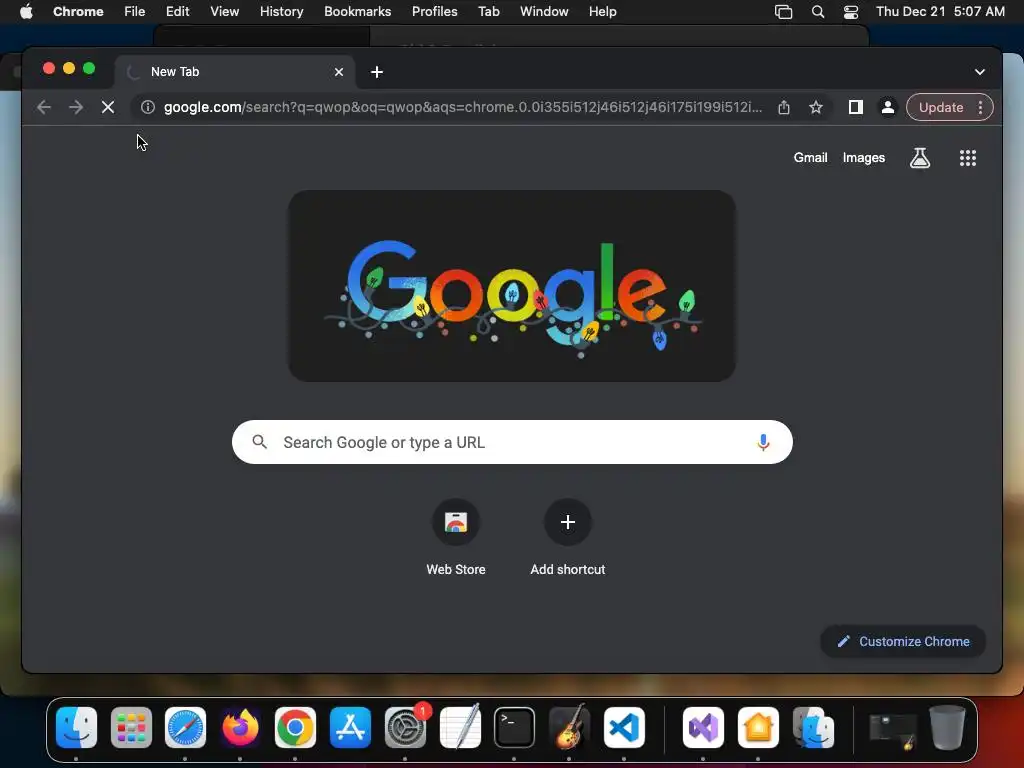This screenshot has height=768, width=1024.
Task: Open Home app in the dock
Action: coord(758,728)
